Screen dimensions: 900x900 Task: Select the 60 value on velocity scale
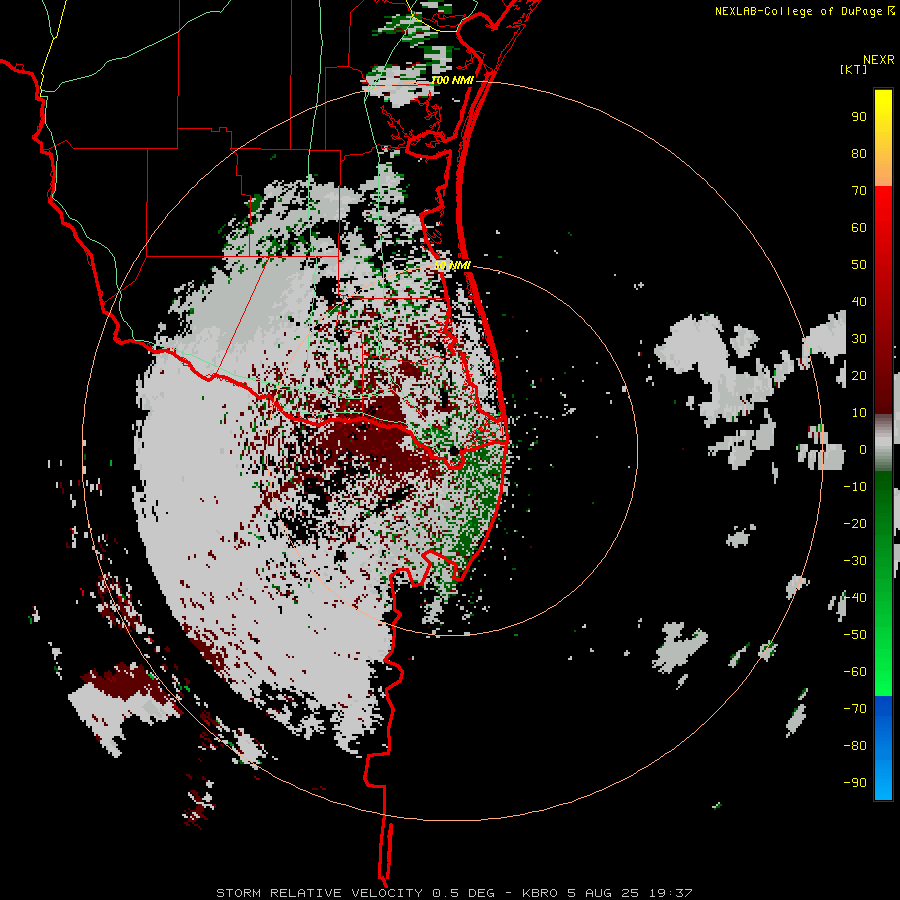tap(859, 228)
